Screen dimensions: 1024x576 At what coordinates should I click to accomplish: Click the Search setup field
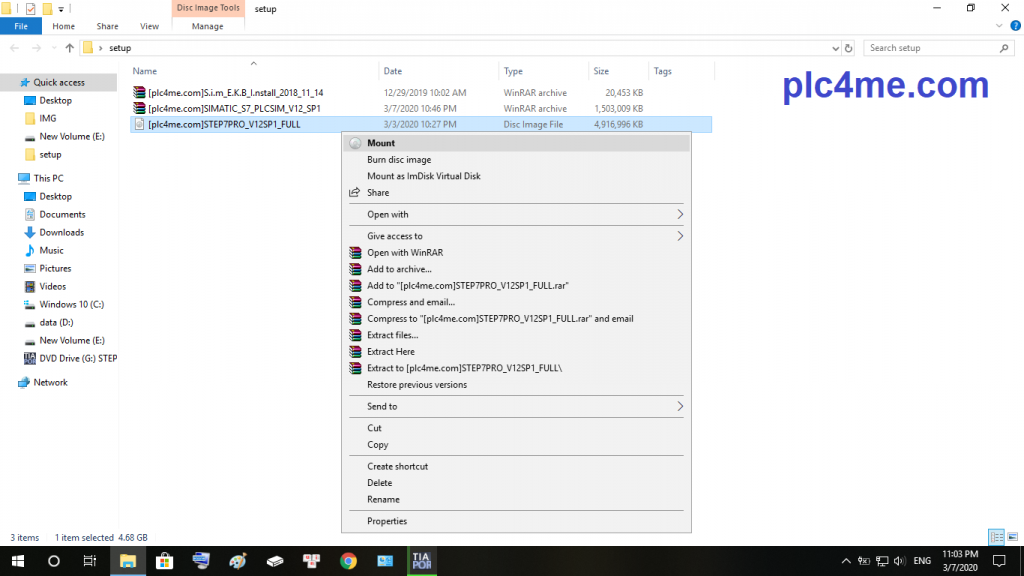tap(939, 48)
